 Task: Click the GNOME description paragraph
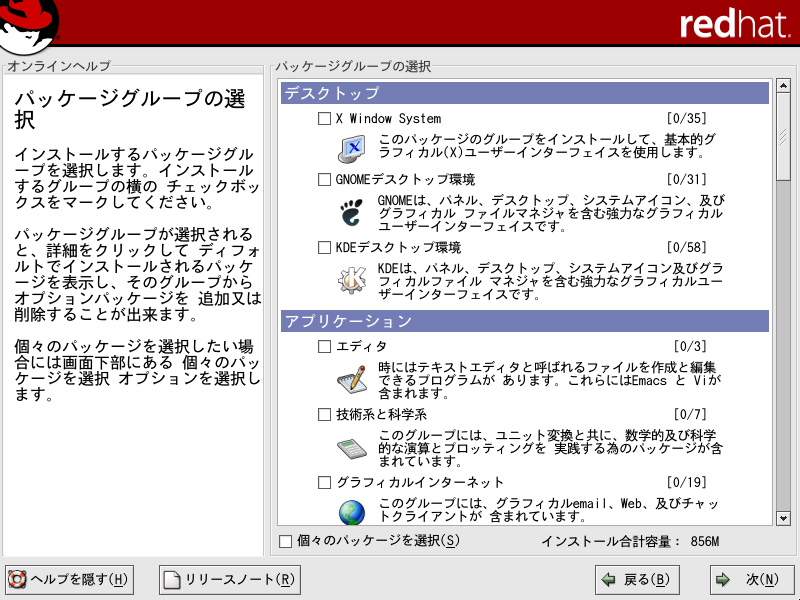[x=551, y=213]
